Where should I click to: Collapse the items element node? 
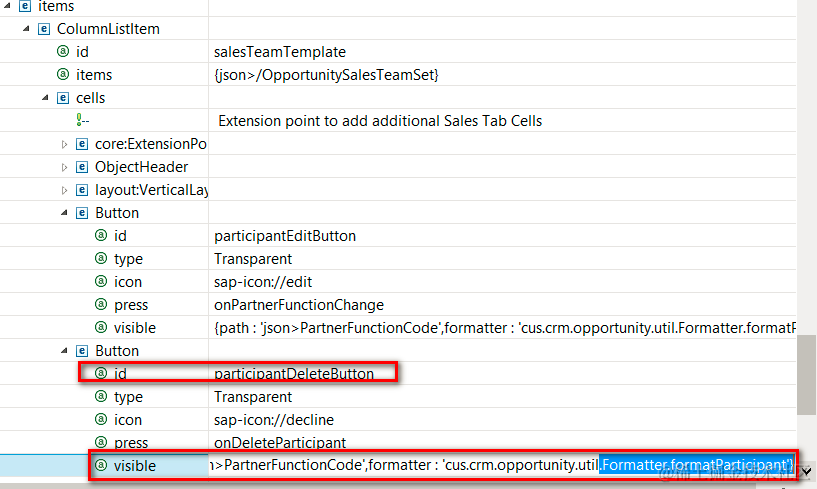[7, 5]
